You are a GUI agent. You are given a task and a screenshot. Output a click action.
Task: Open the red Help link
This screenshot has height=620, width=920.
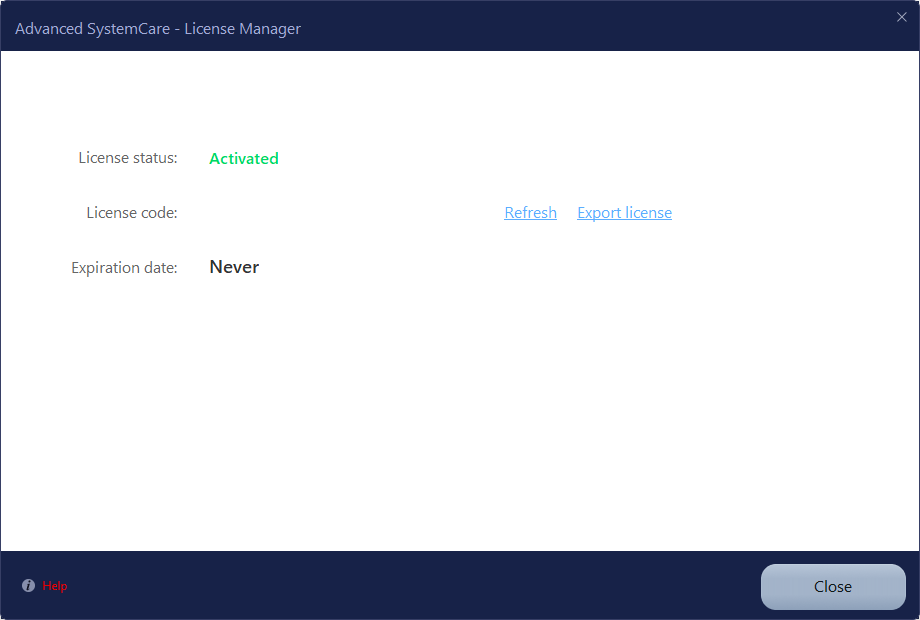click(x=55, y=586)
